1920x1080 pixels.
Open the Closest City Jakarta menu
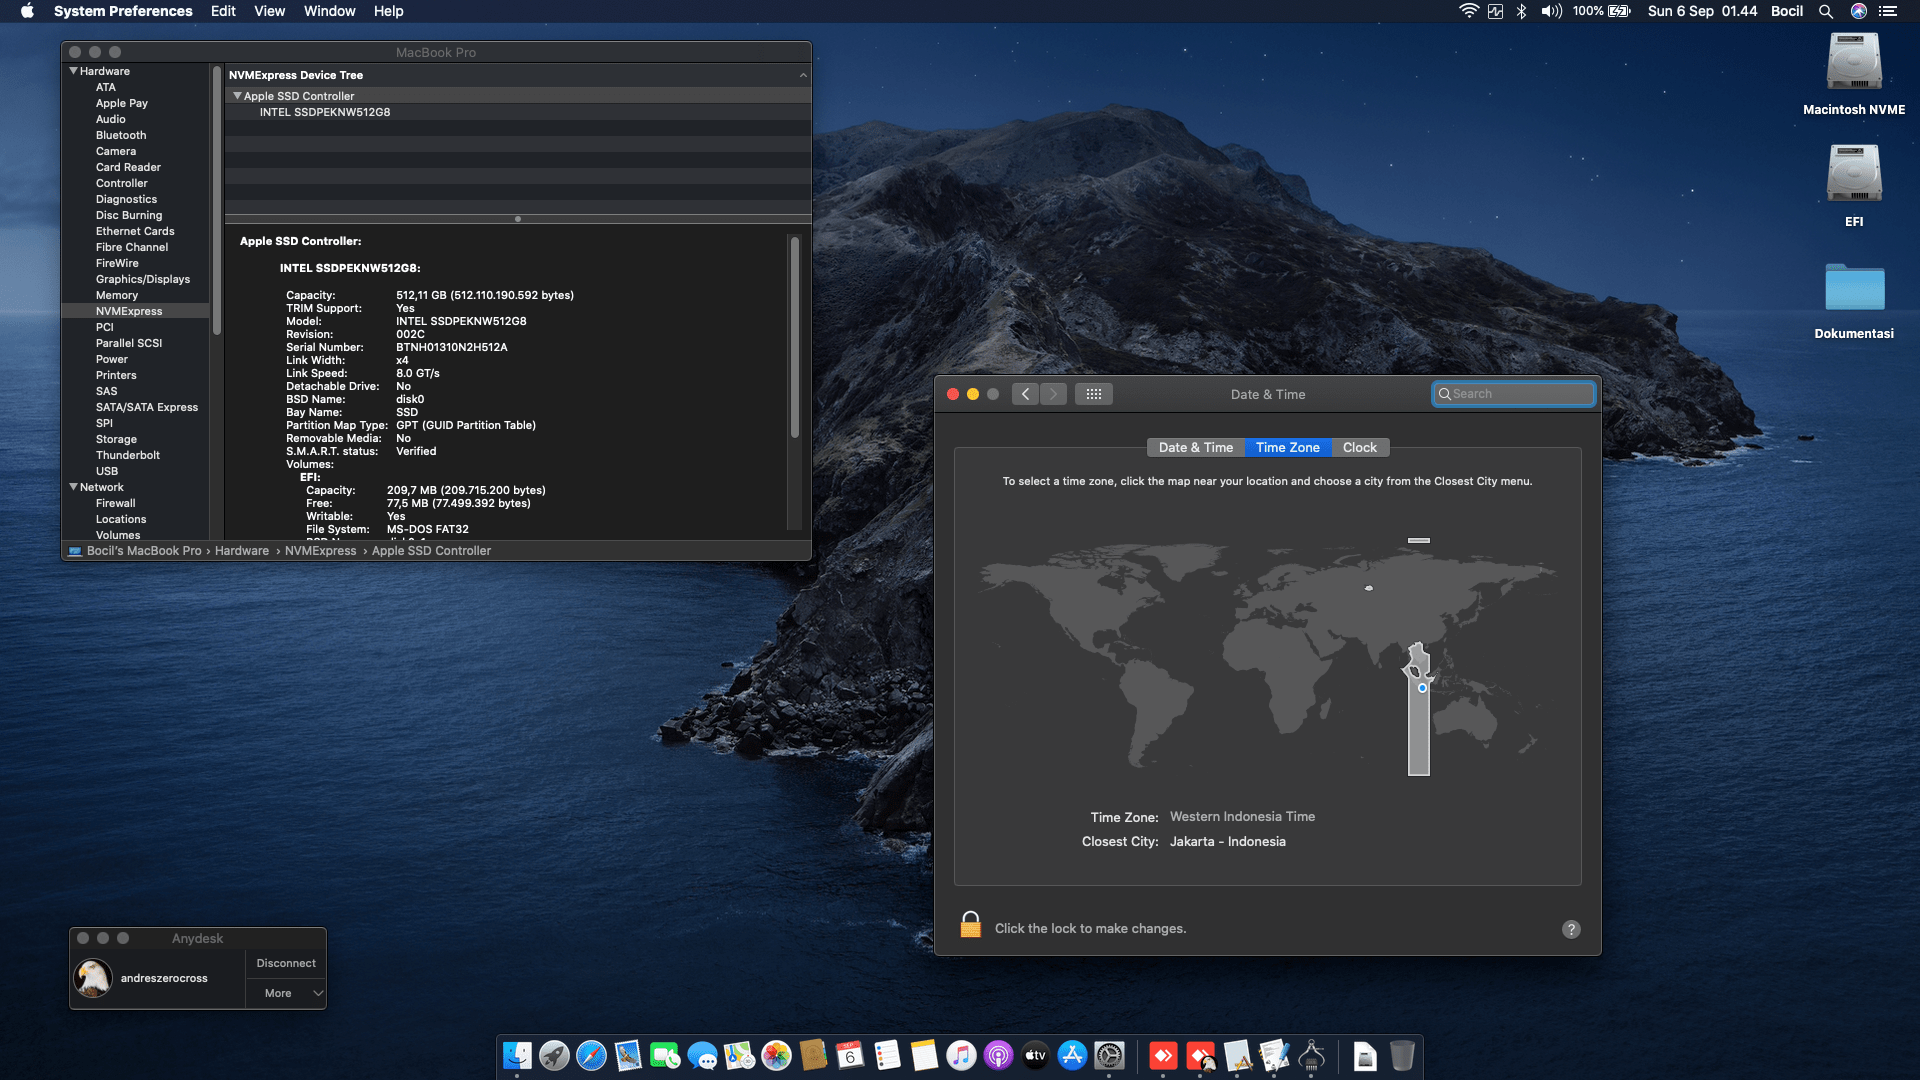tap(1228, 841)
